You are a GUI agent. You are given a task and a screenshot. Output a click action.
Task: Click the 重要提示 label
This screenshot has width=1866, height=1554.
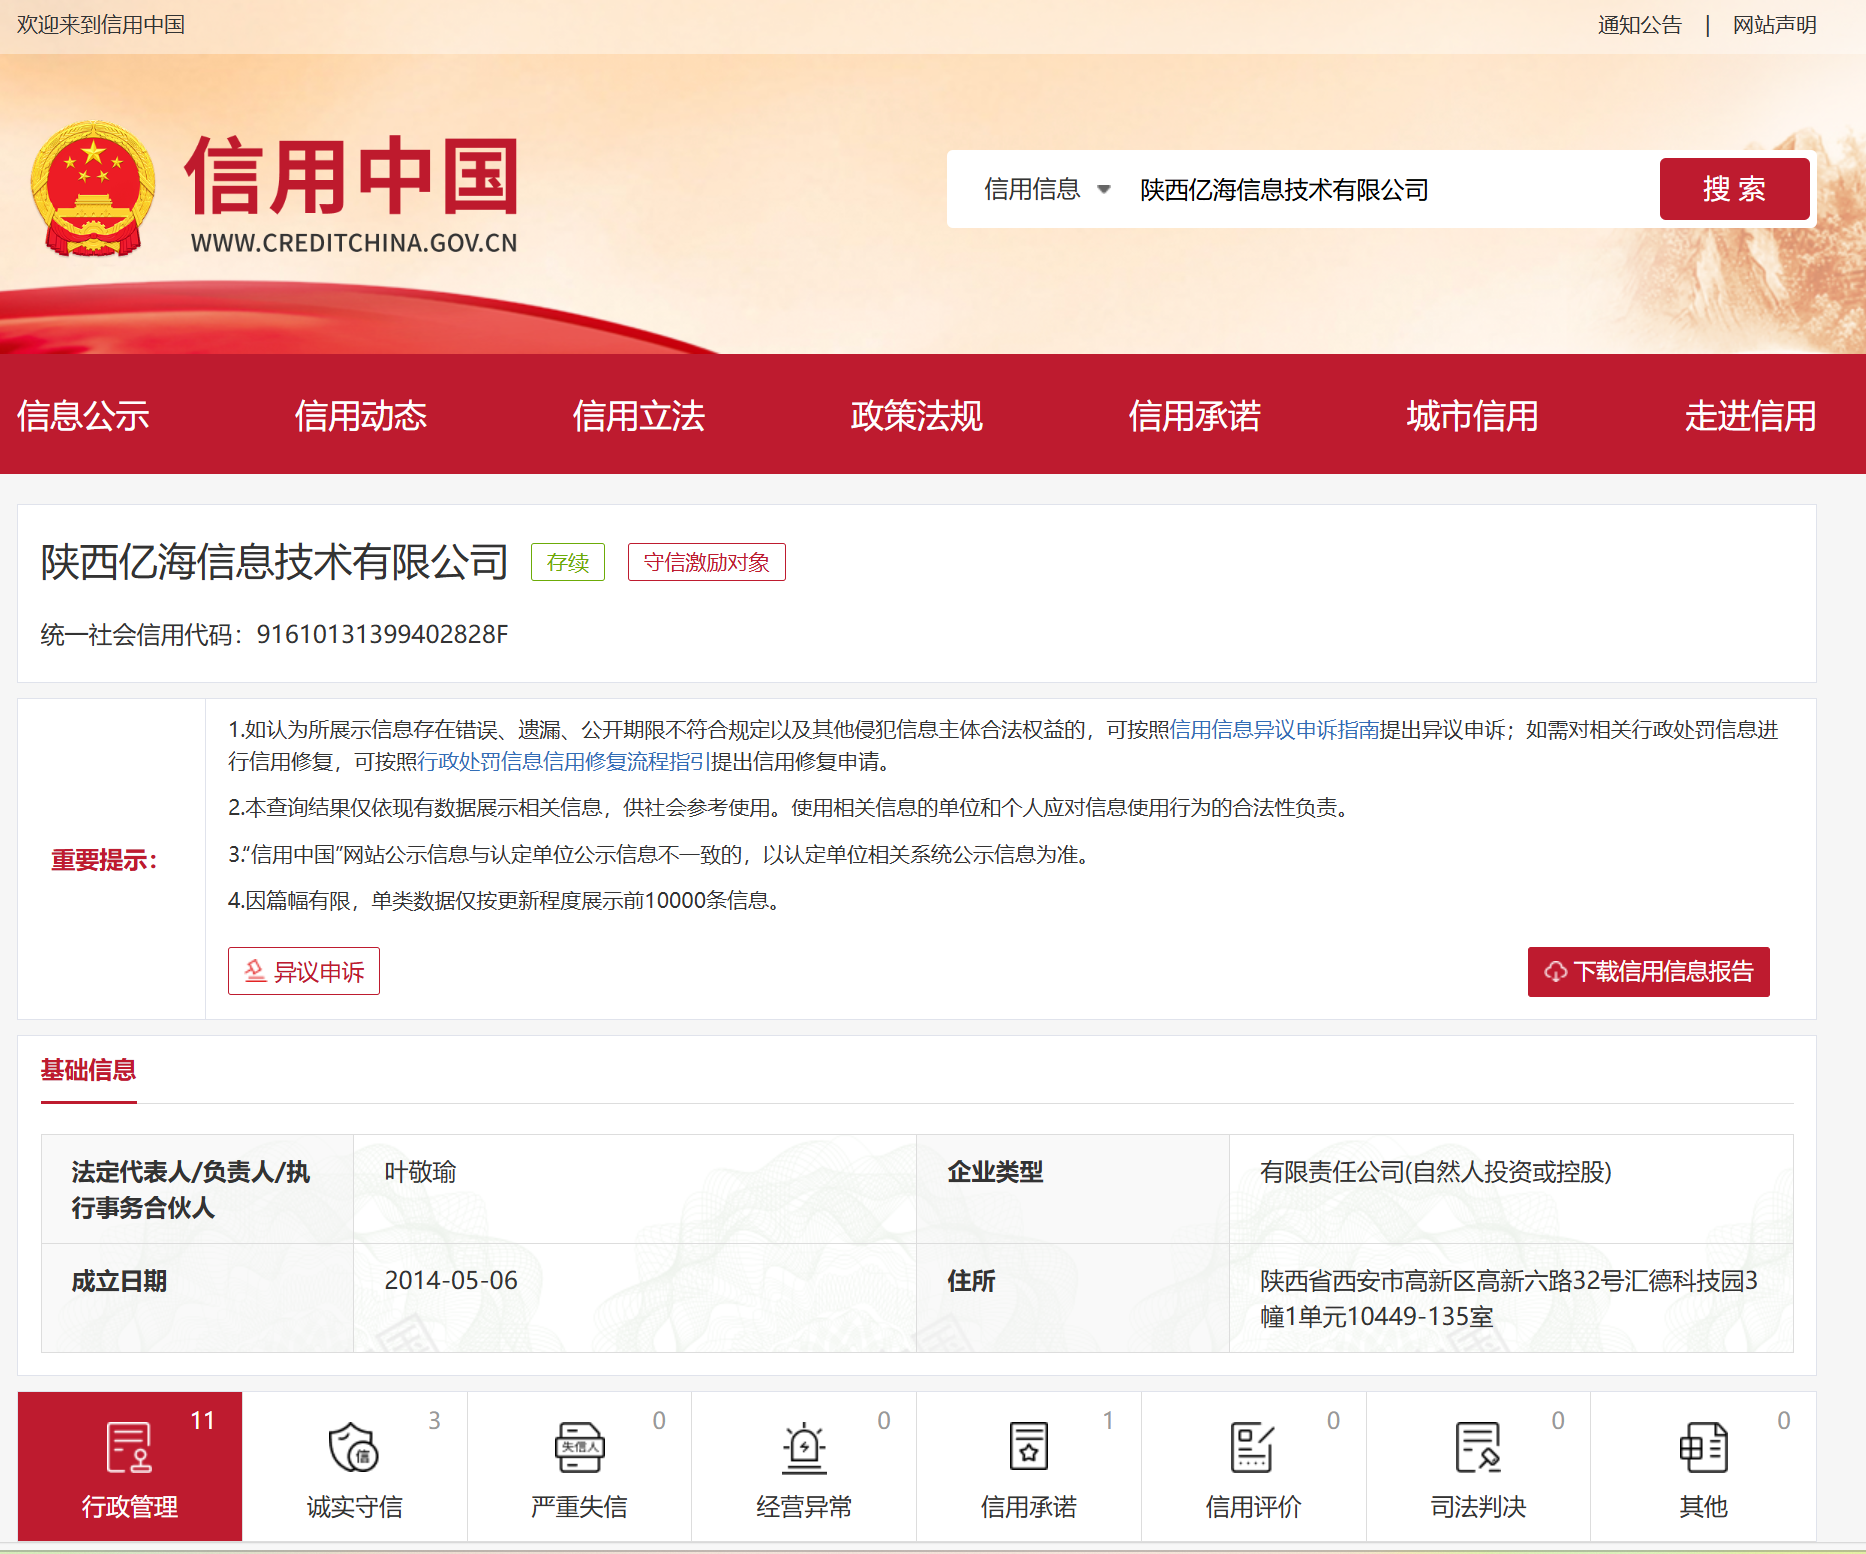click(x=105, y=860)
